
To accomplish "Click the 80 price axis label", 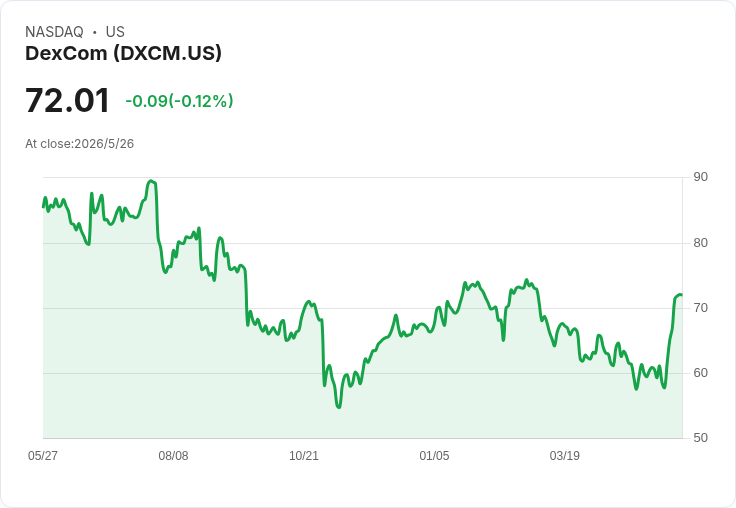I will (700, 243).
